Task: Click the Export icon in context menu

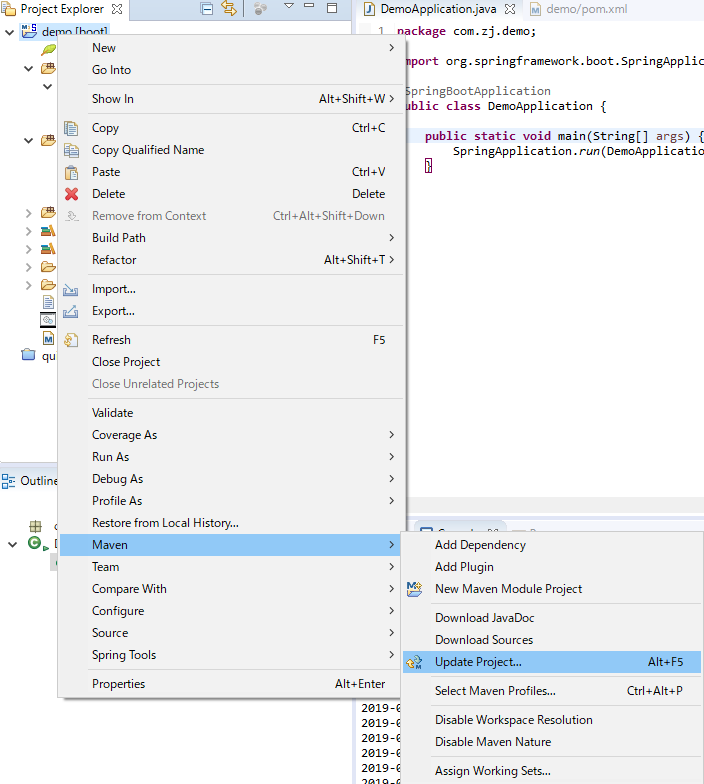Action: pos(70,311)
